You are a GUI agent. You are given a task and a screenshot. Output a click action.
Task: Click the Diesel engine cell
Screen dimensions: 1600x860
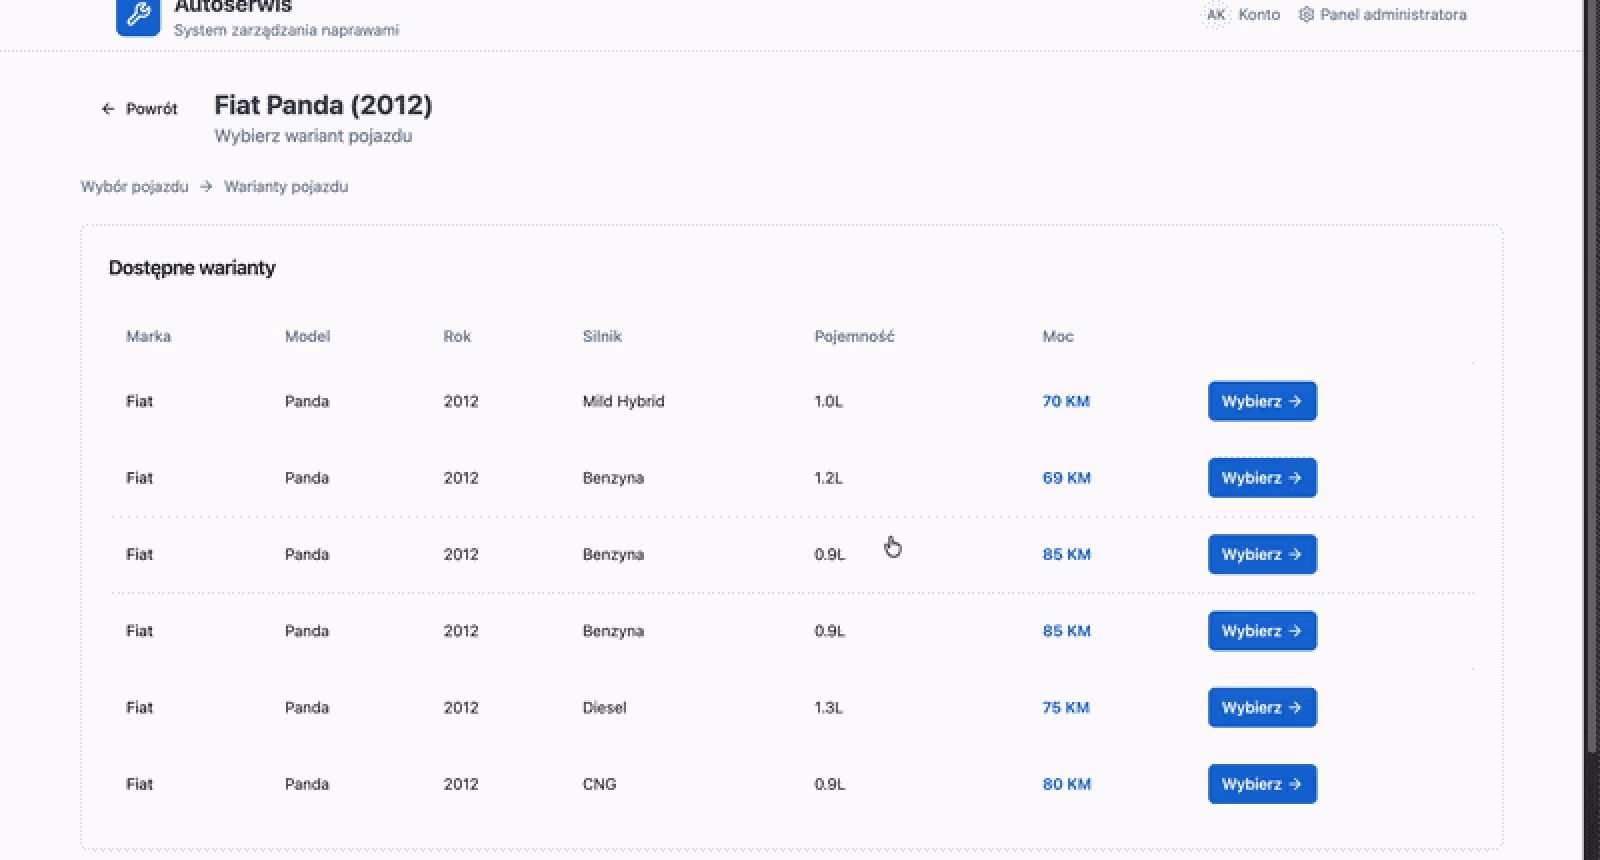click(x=604, y=707)
